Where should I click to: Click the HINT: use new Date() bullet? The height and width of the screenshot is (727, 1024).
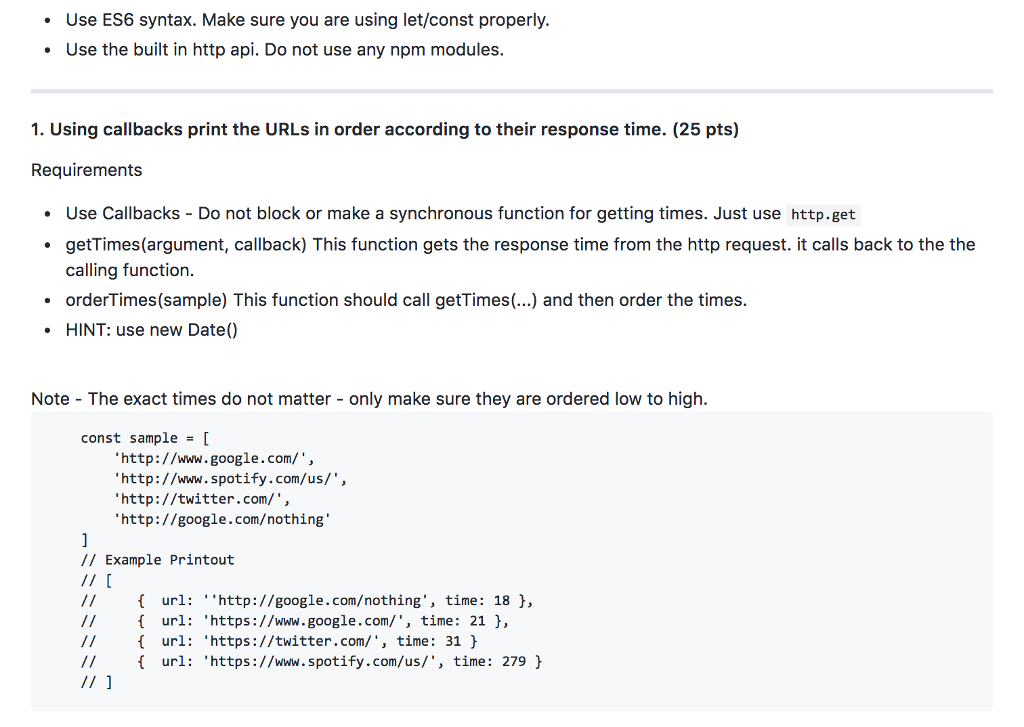[150, 329]
